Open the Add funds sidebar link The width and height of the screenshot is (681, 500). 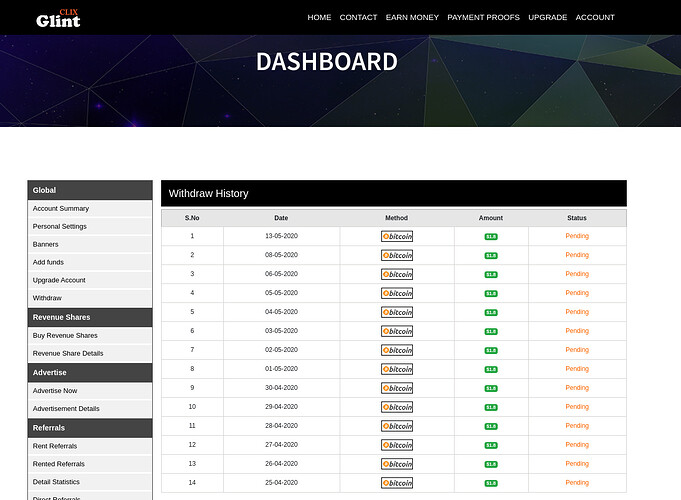[x=50, y=262]
